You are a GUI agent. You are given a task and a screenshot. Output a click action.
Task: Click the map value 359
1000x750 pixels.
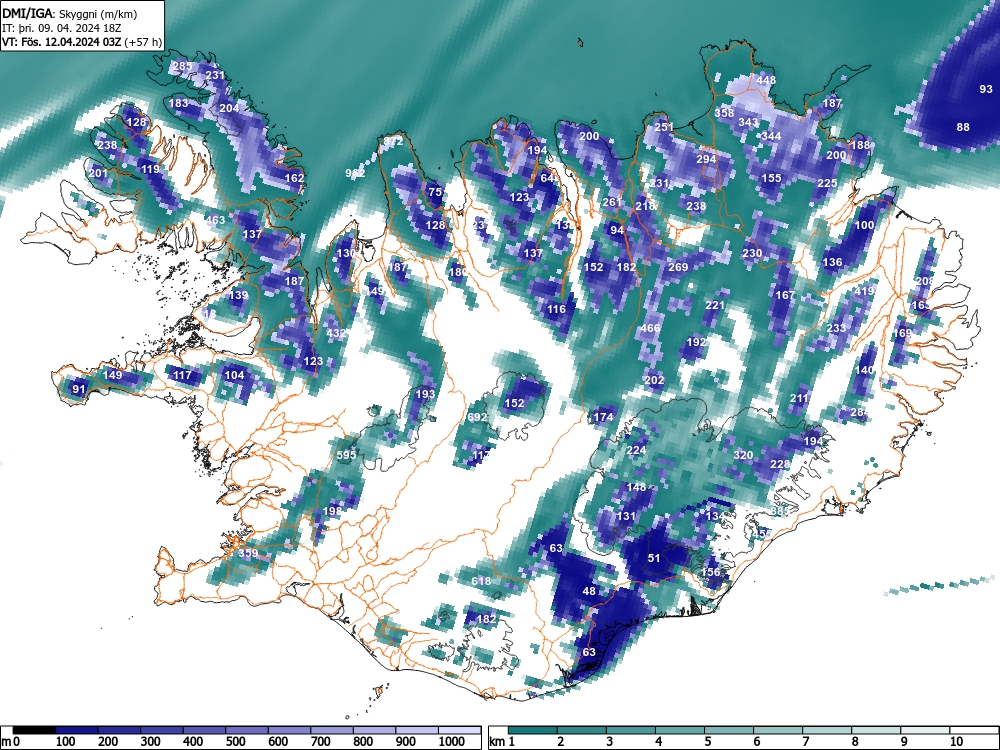click(248, 553)
